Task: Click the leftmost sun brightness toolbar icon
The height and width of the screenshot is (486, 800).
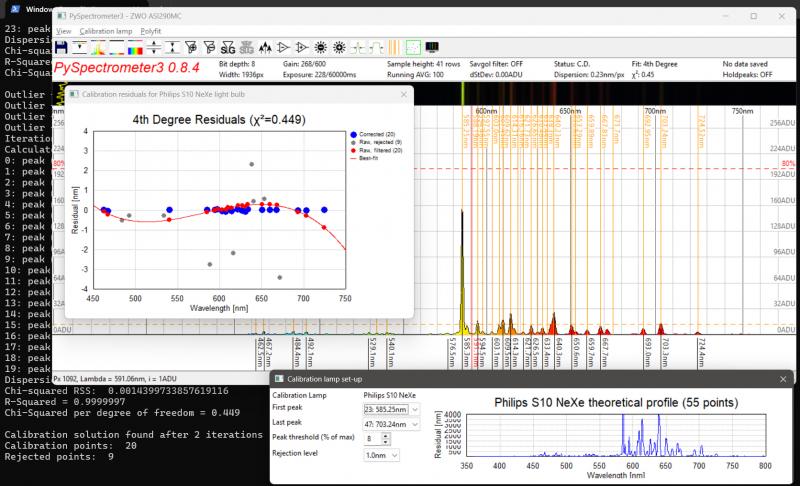Action: click(321, 46)
